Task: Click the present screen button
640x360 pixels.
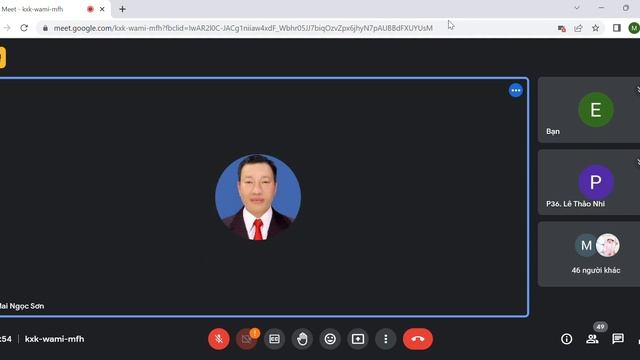Action: (358, 339)
